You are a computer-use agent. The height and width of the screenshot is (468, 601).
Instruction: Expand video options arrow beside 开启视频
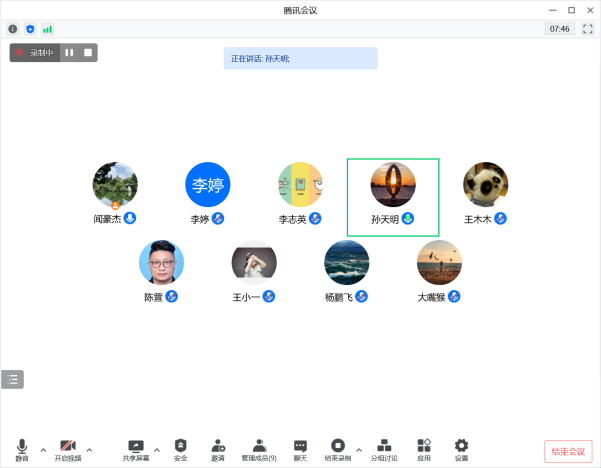90,450
